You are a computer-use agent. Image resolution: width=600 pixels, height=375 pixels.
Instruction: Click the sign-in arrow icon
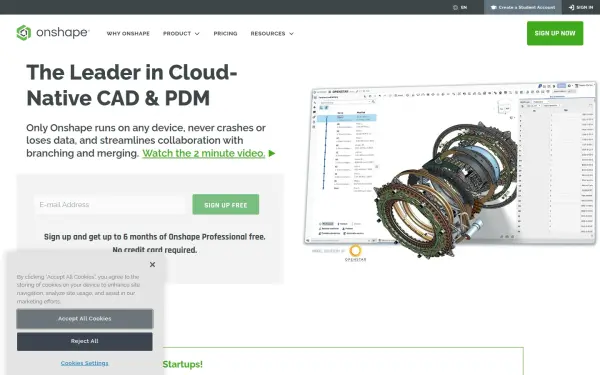pyautogui.click(x=571, y=7)
